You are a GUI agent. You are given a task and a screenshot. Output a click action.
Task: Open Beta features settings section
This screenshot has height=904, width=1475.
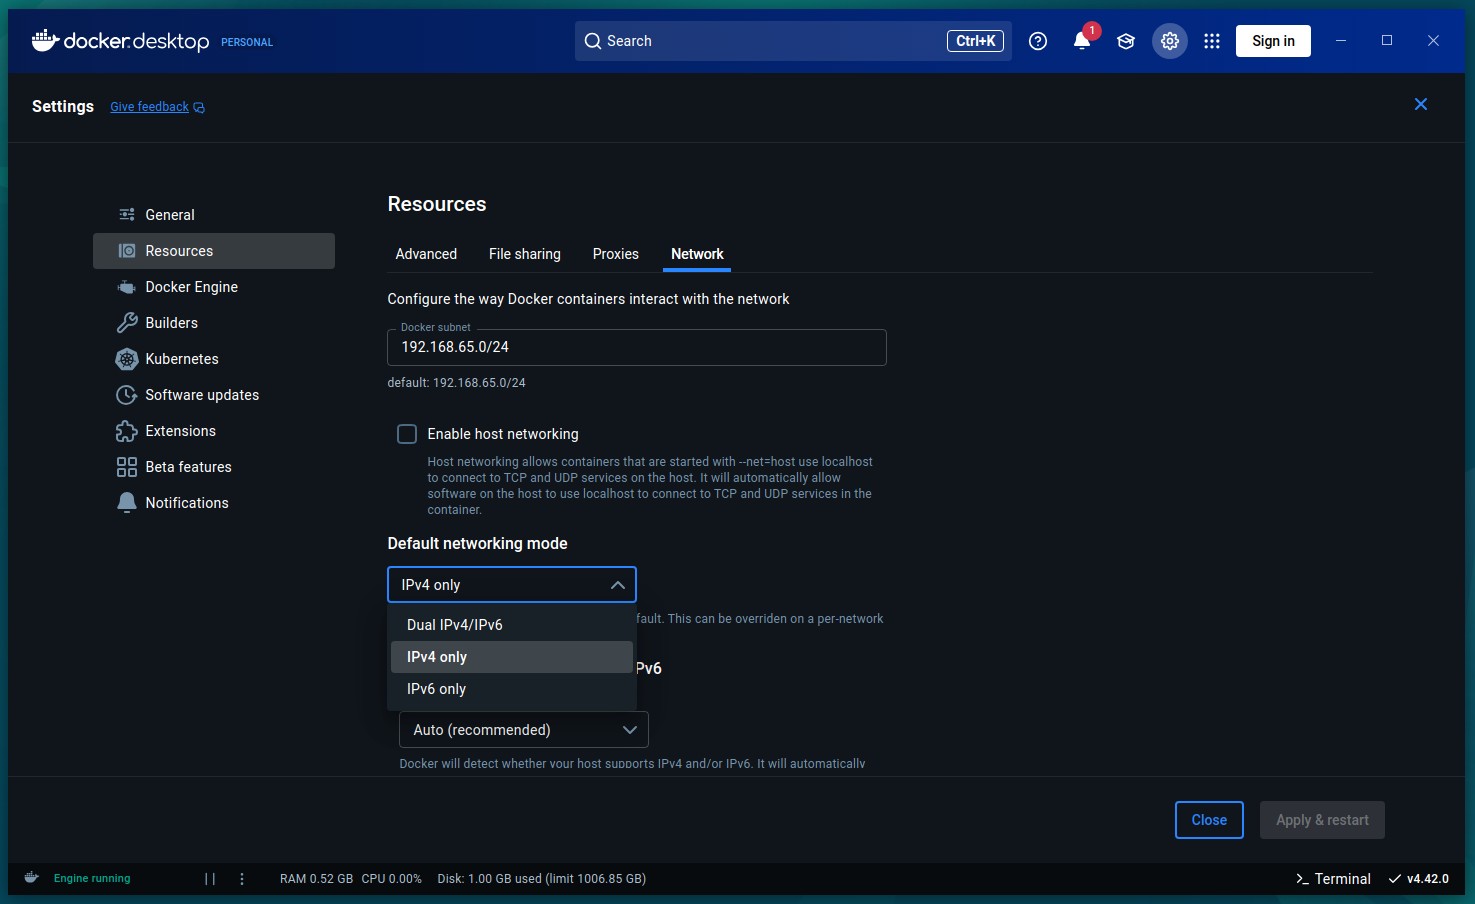214,467
